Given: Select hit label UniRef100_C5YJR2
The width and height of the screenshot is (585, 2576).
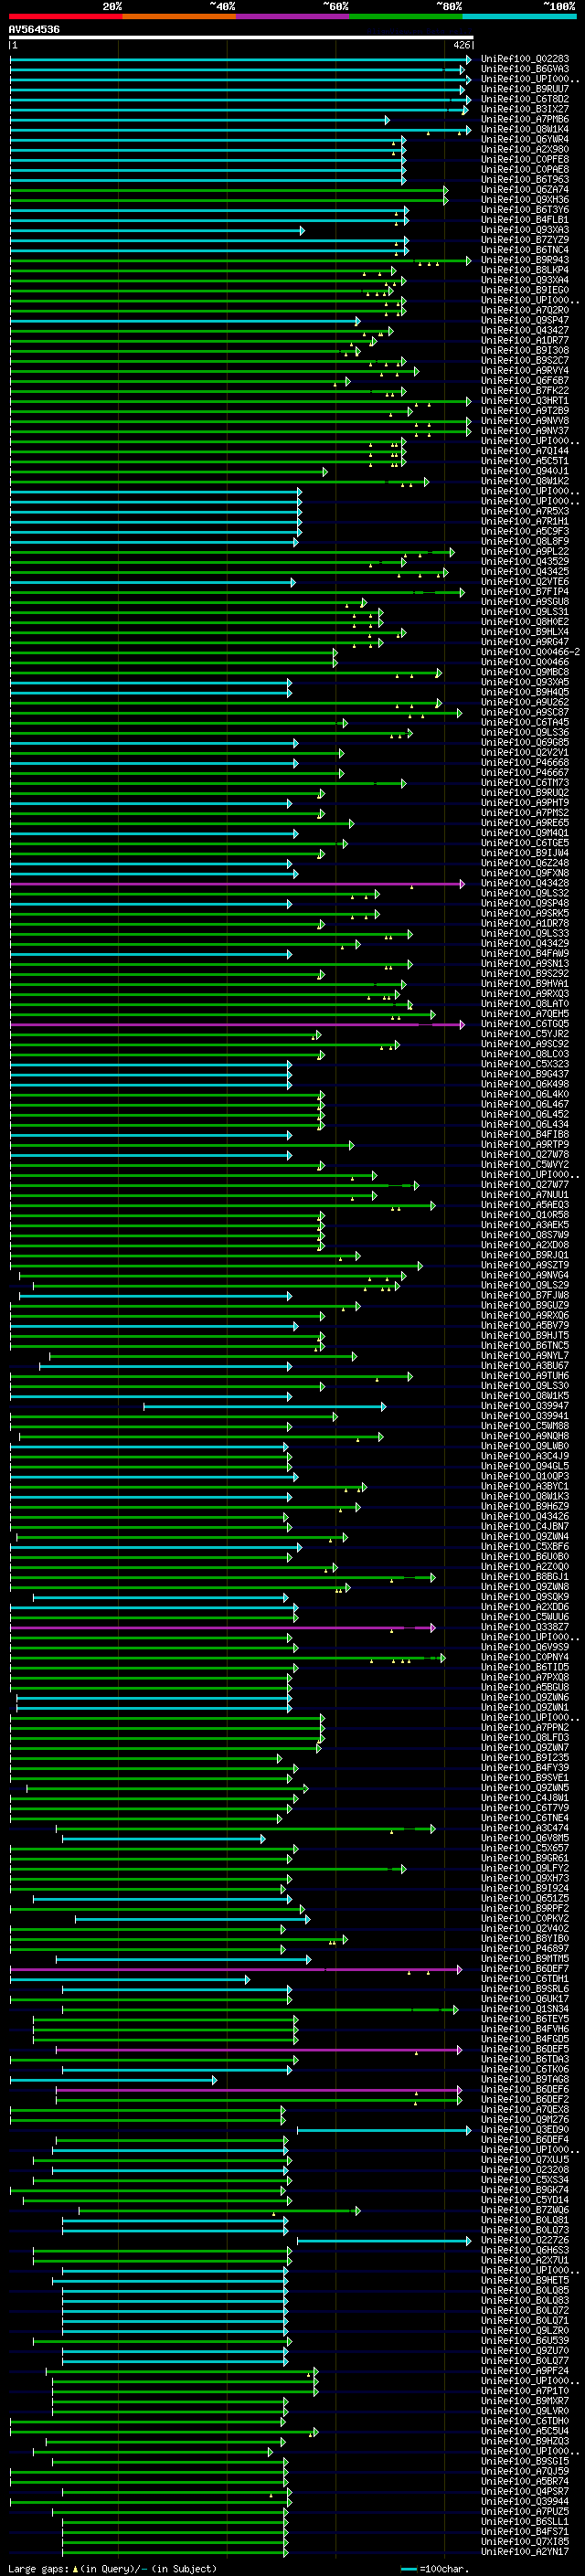Looking at the screenshot, I should tap(525, 1033).
